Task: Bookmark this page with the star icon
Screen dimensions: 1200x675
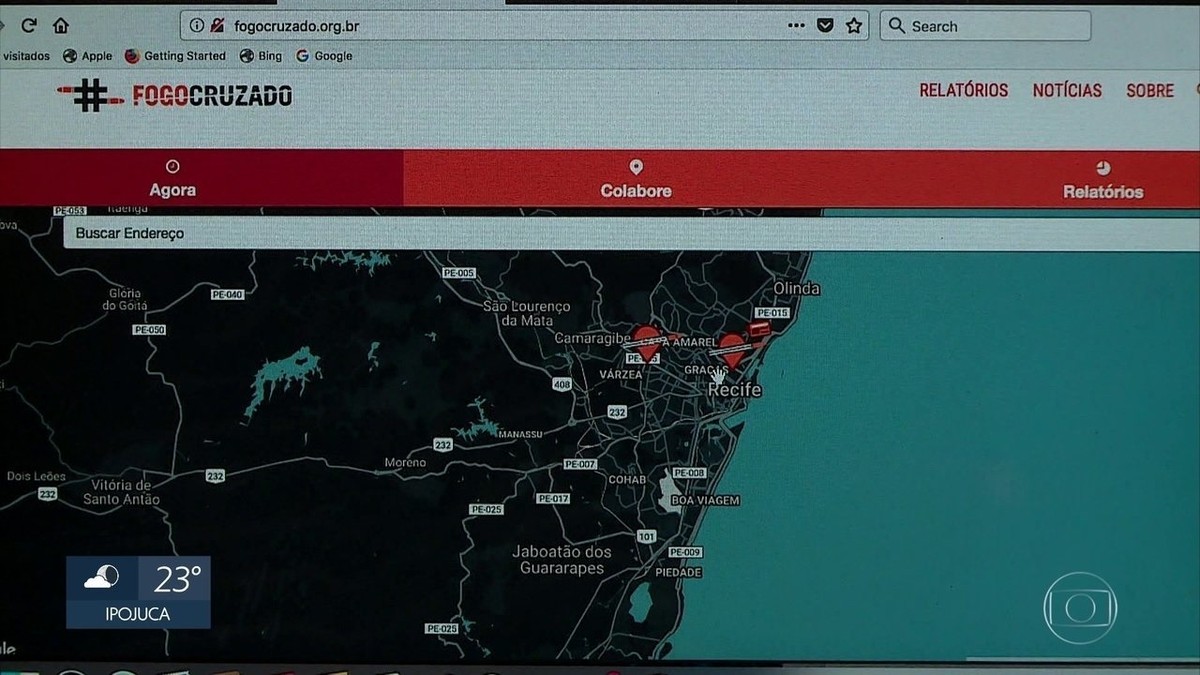Action: [853, 26]
